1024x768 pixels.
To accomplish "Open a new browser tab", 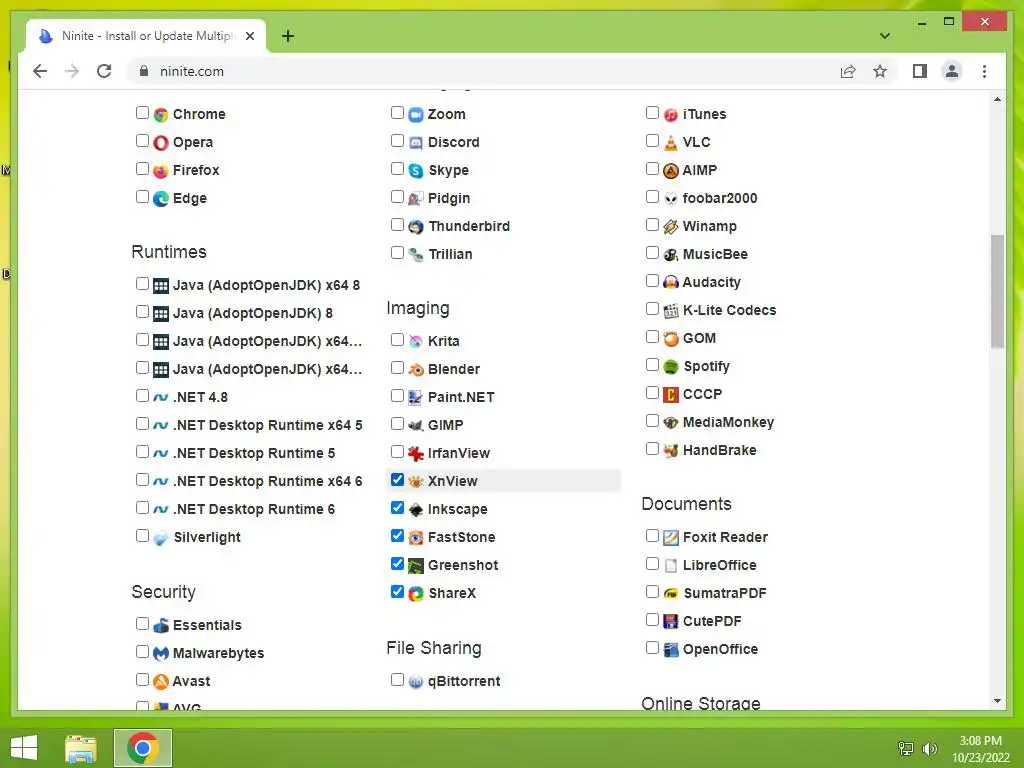I will [x=288, y=36].
